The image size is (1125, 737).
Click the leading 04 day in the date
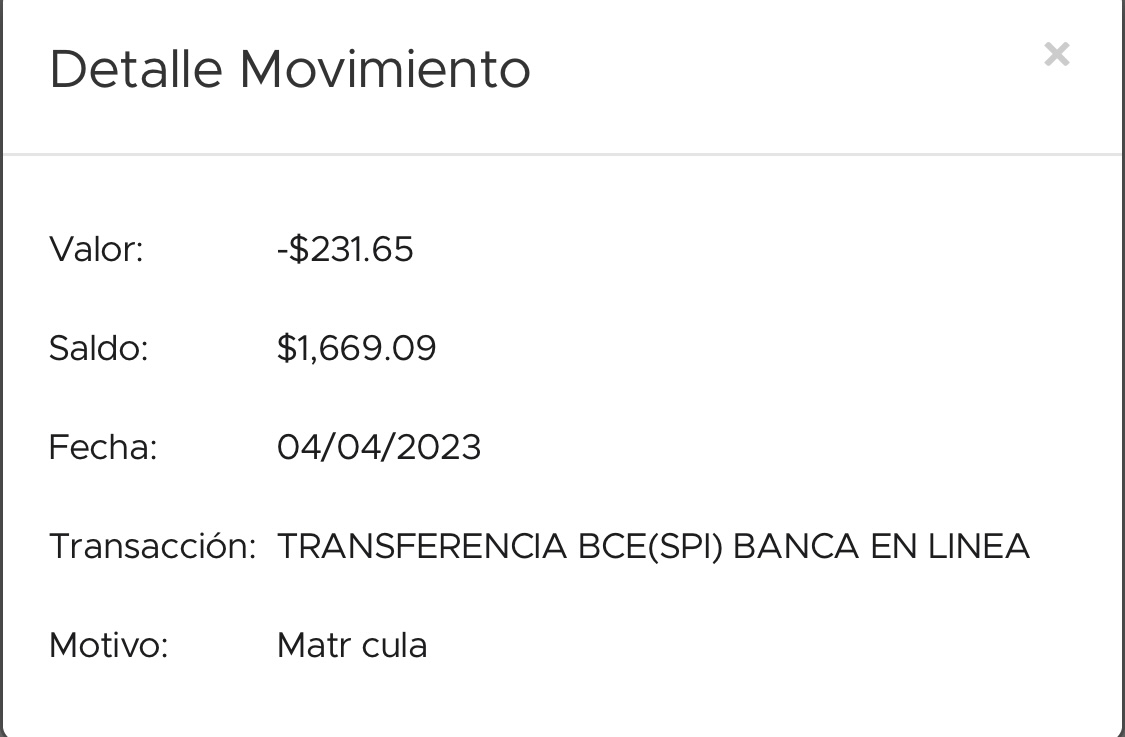(296, 447)
